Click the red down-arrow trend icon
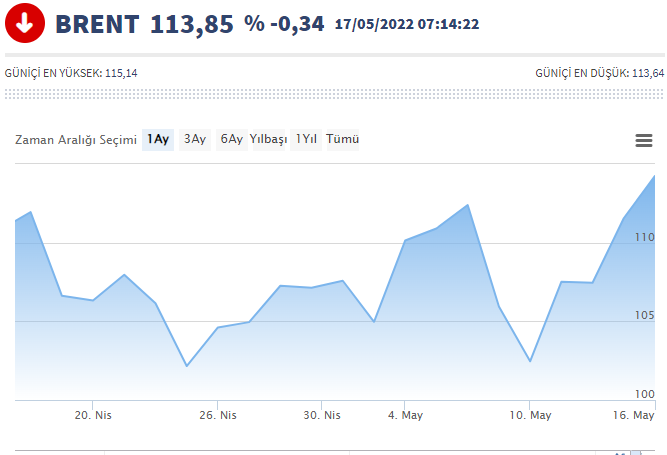 point(24,23)
